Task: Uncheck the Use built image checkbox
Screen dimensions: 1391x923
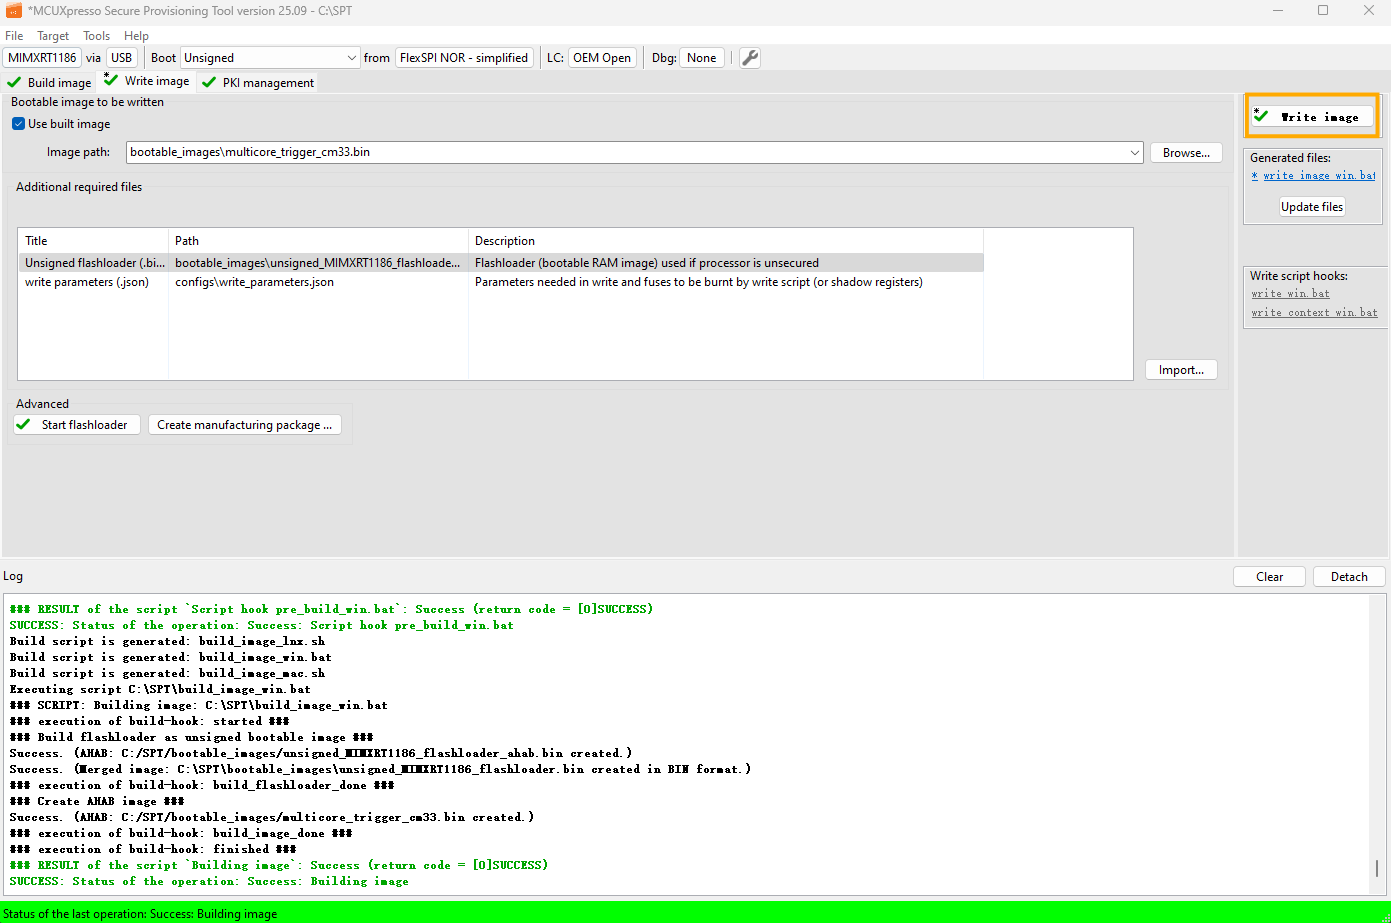Action: point(18,124)
